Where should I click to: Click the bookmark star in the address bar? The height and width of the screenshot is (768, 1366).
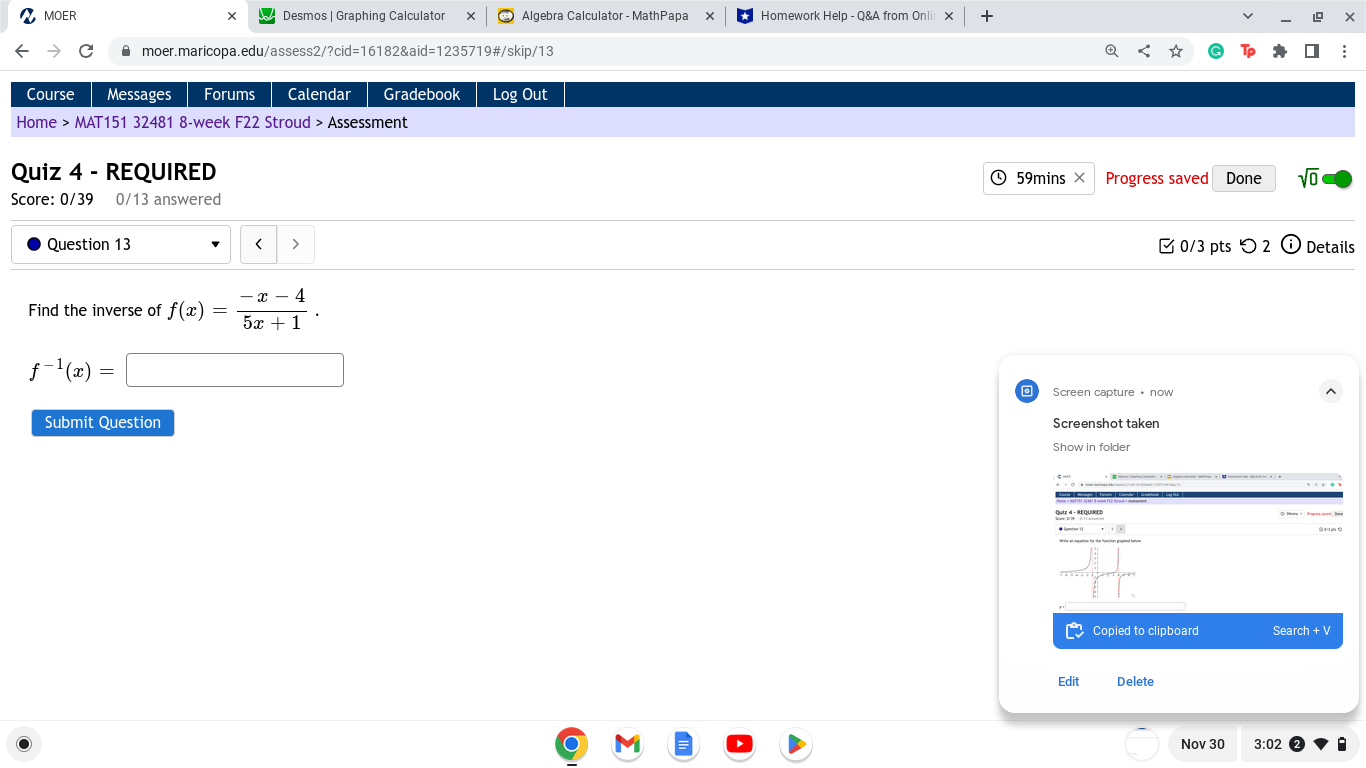coord(1176,50)
